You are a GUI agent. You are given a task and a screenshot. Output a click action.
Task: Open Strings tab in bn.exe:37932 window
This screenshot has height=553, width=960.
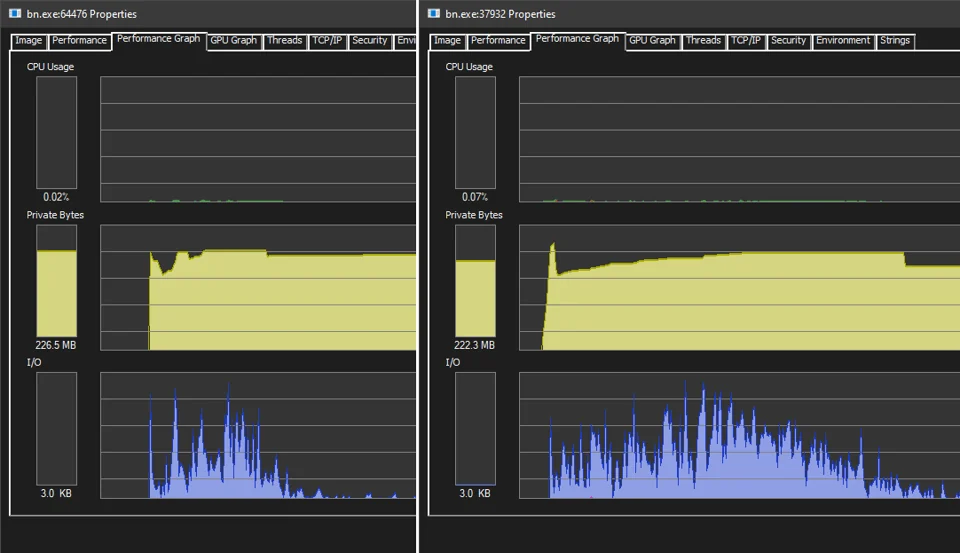point(895,41)
